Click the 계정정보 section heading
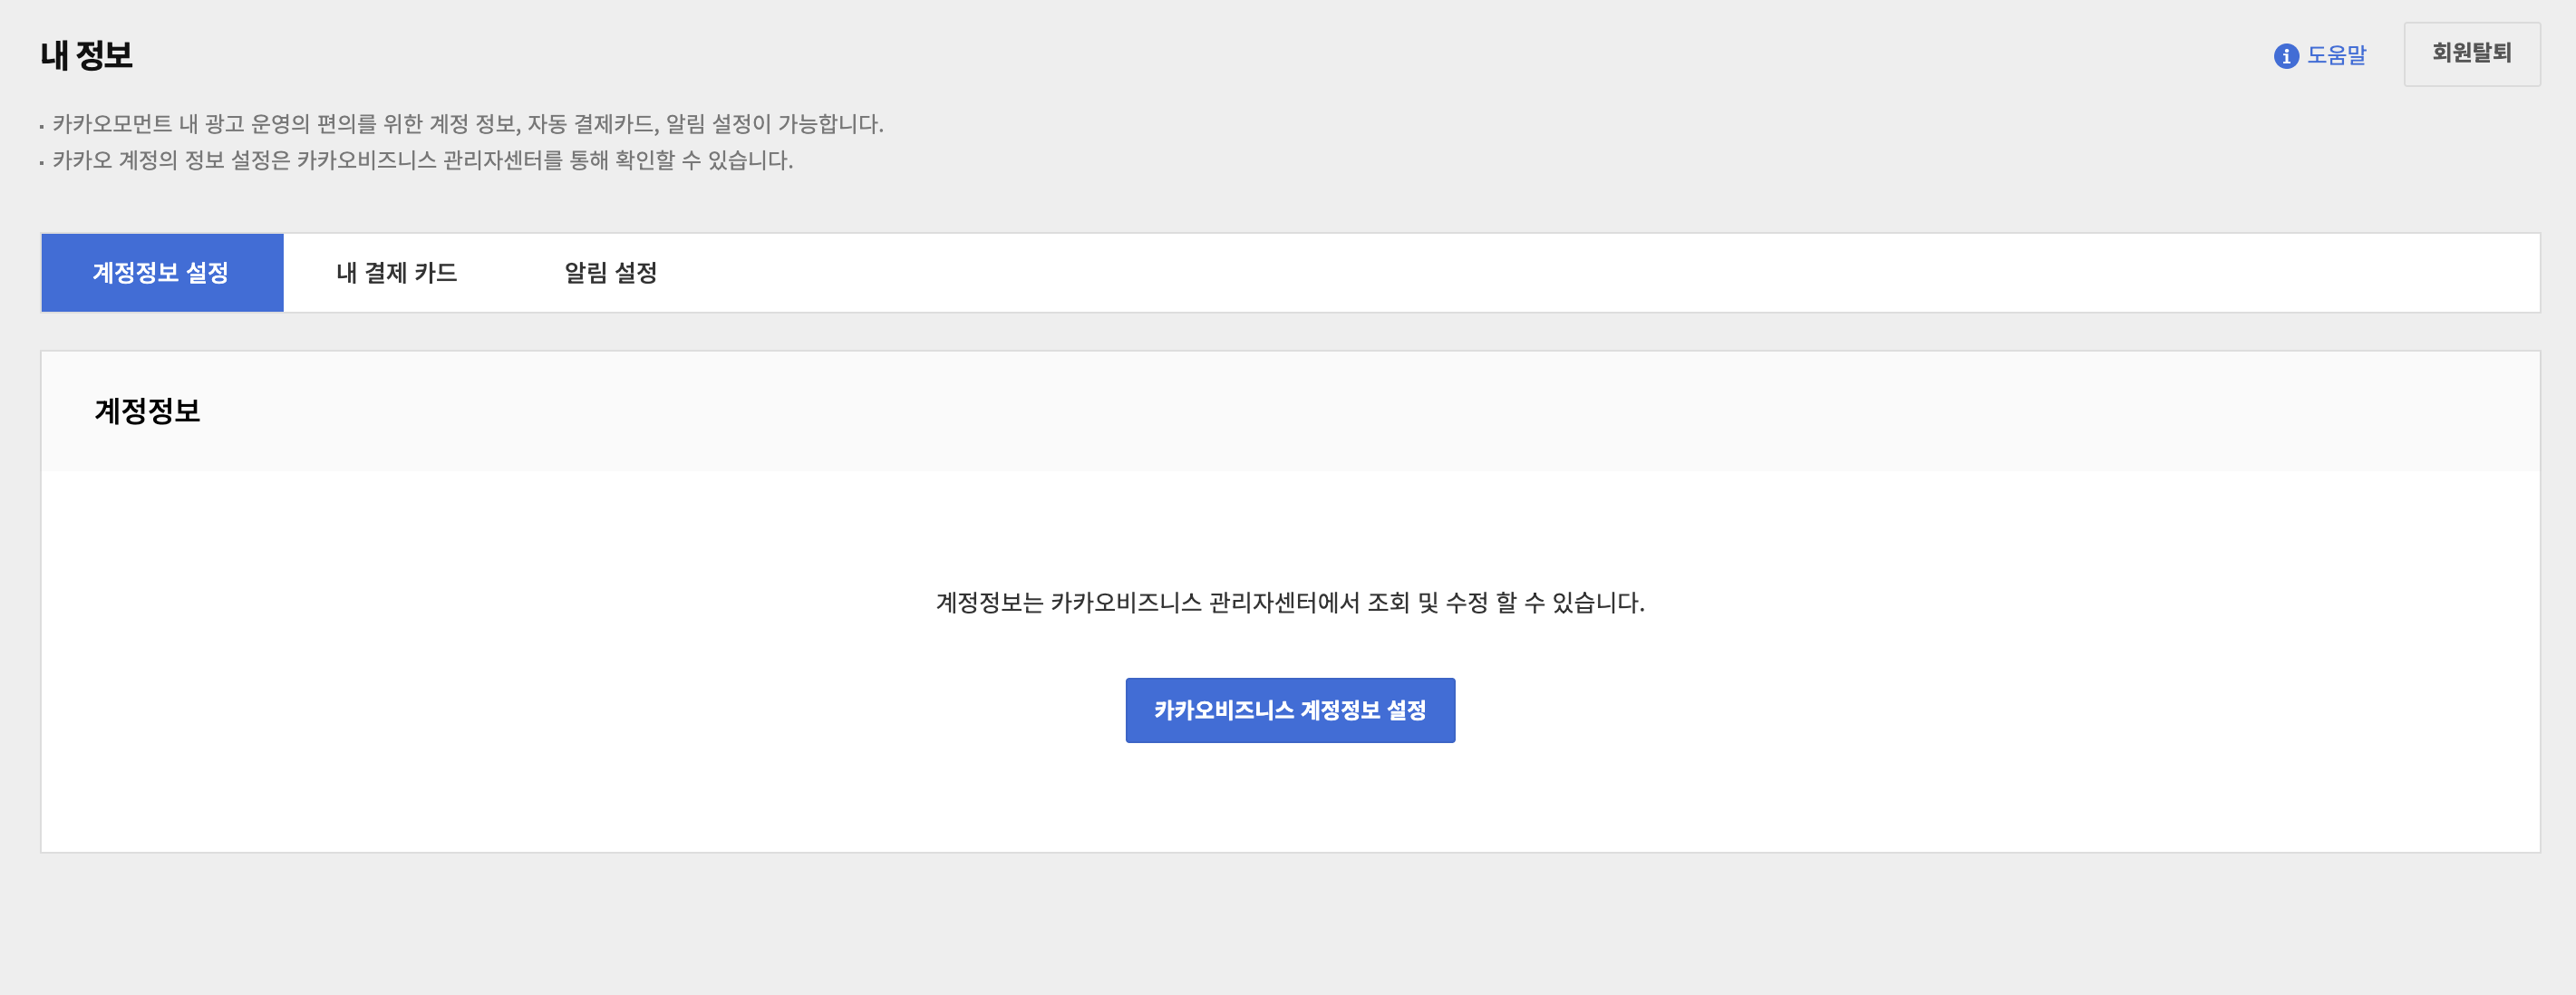This screenshot has width=2576, height=995. click(x=147, y=411)
